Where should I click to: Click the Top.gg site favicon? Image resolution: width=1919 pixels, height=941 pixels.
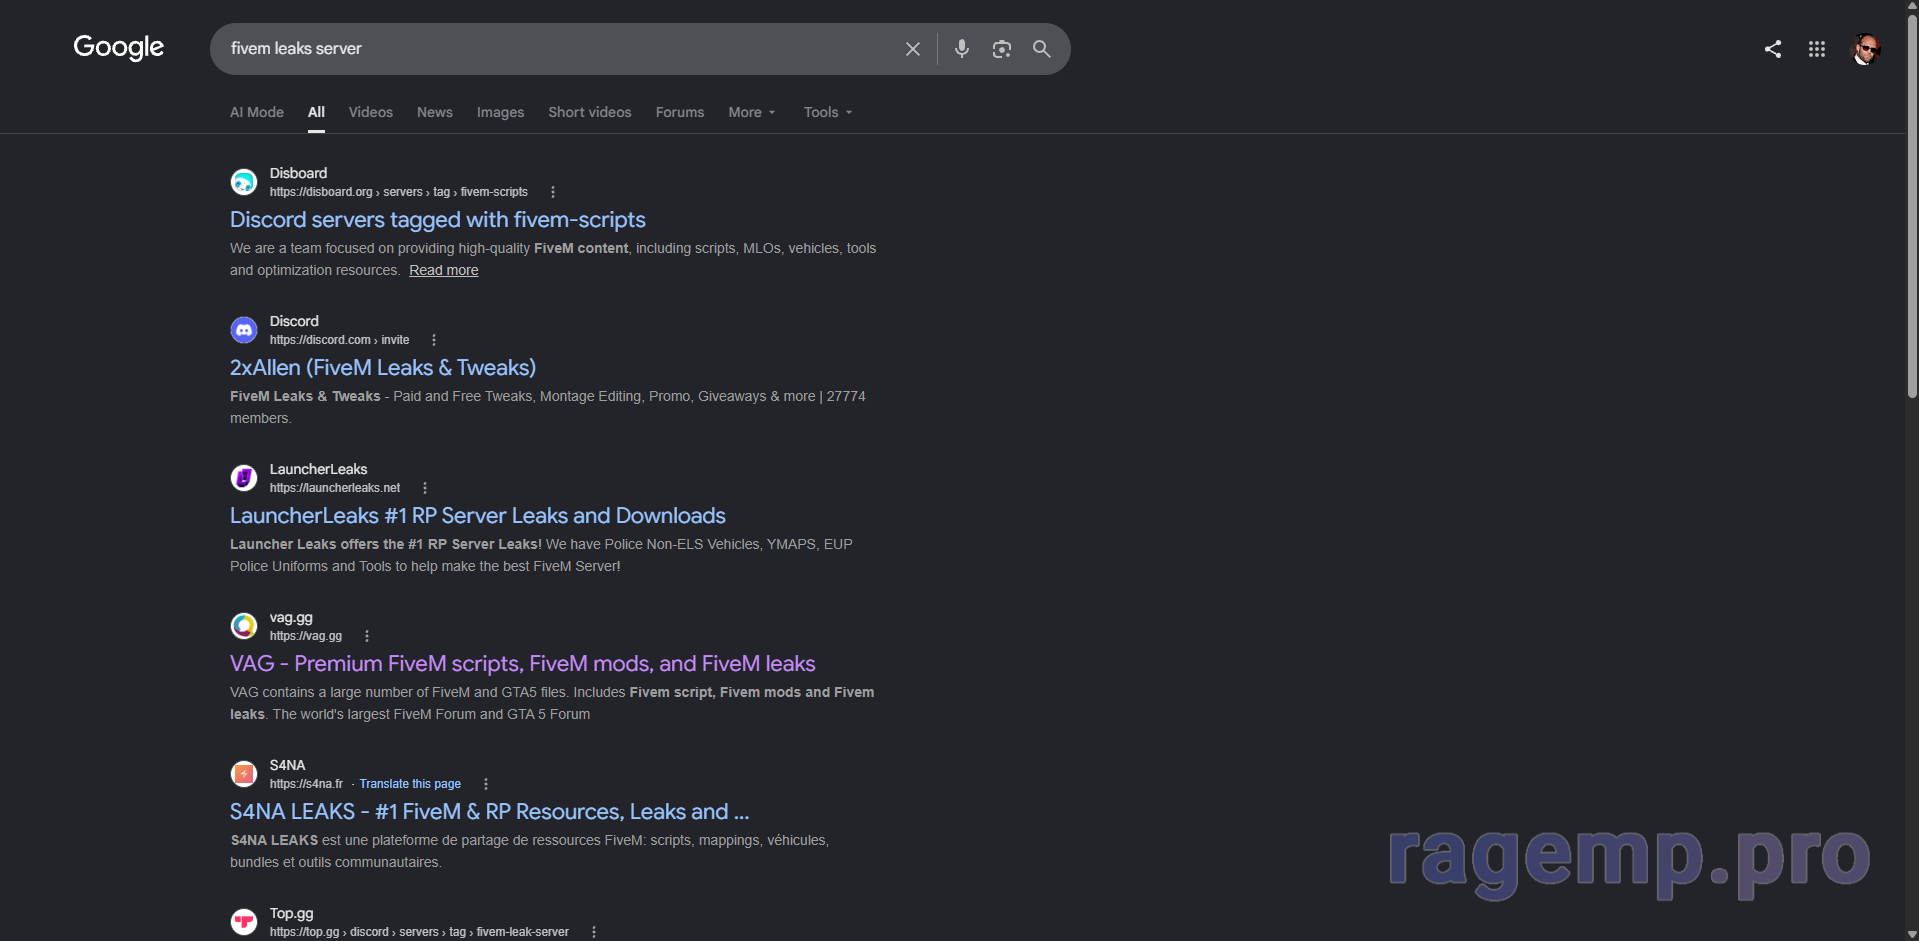tap(244, 922)
